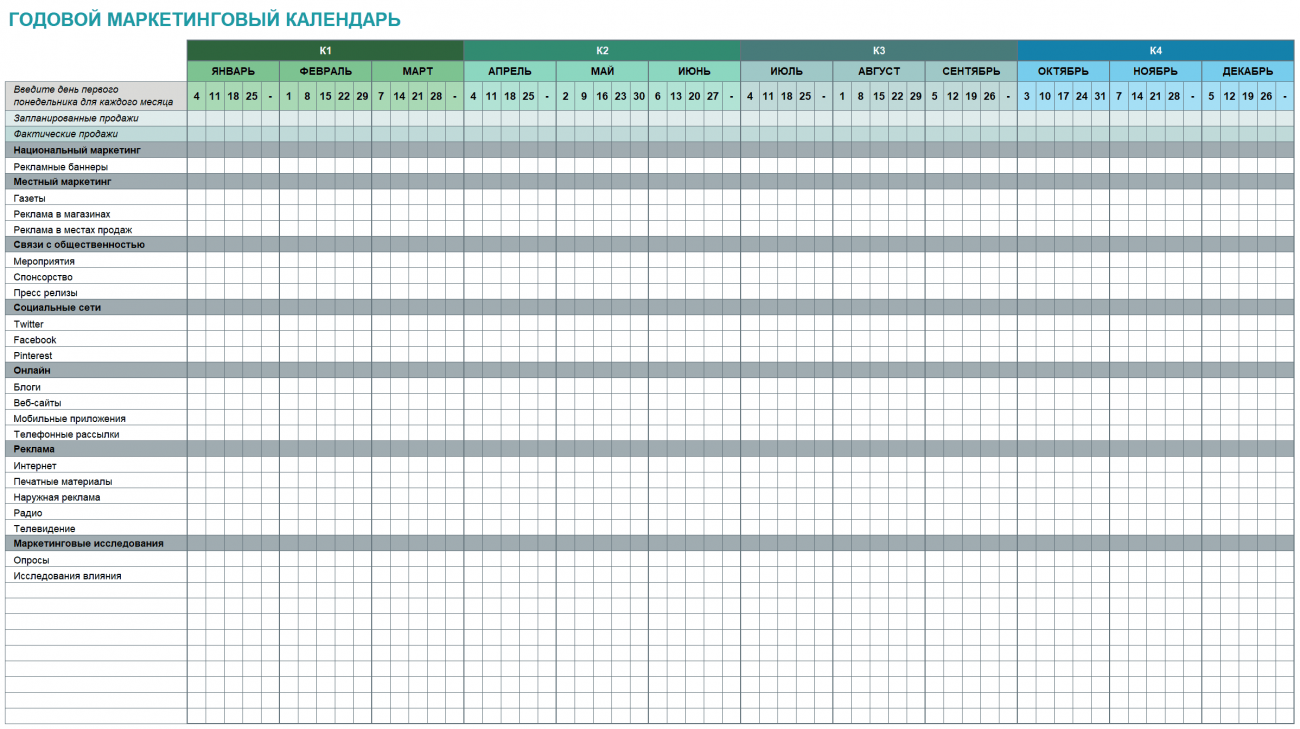This screenshot has width=1300, height=729.
Task: Click date 30 under МАЙ
Action: (x=639, y=96)
